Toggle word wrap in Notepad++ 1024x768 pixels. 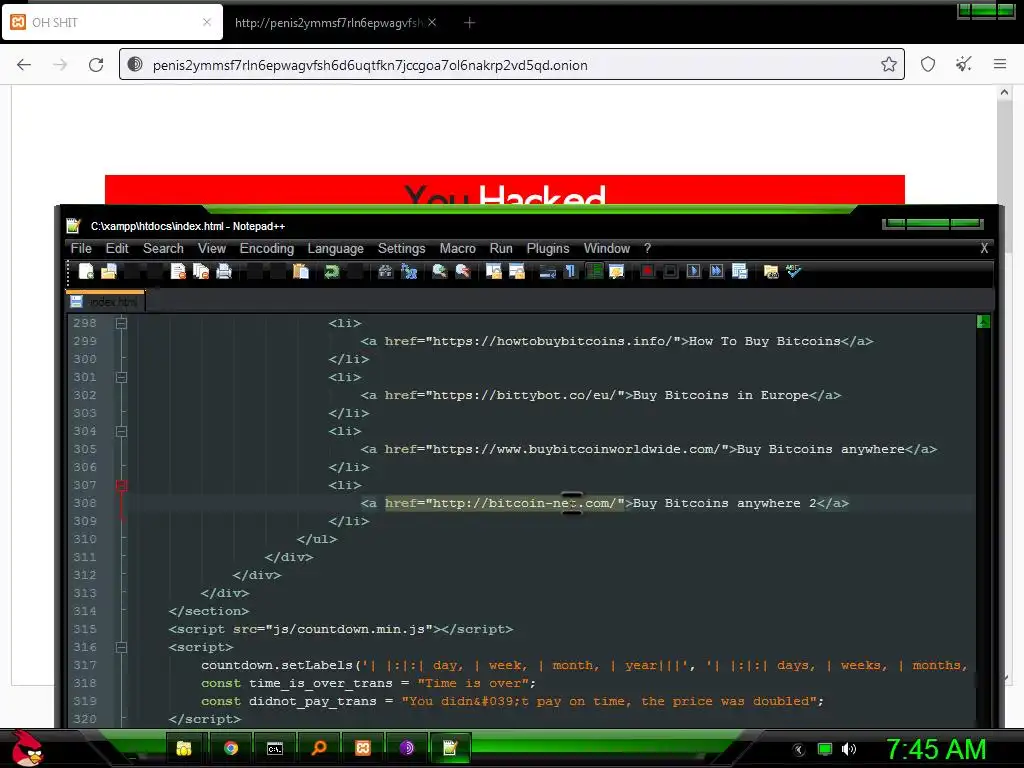pyautogui.click(x=547, y=271)
